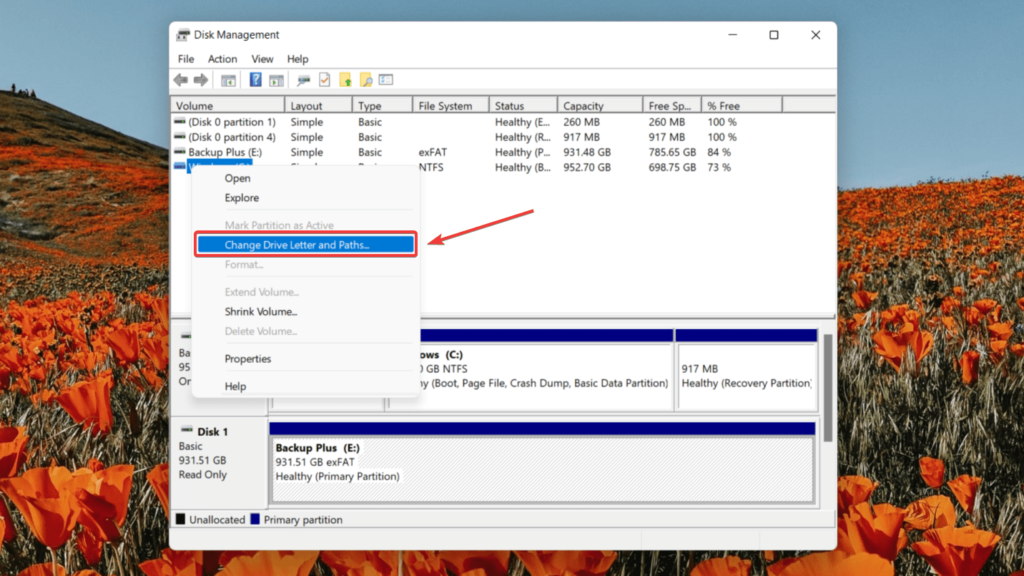Click the folder with up-arrow toolbar icon
The width and height of the screenshot is (1024, 576).
347,80
